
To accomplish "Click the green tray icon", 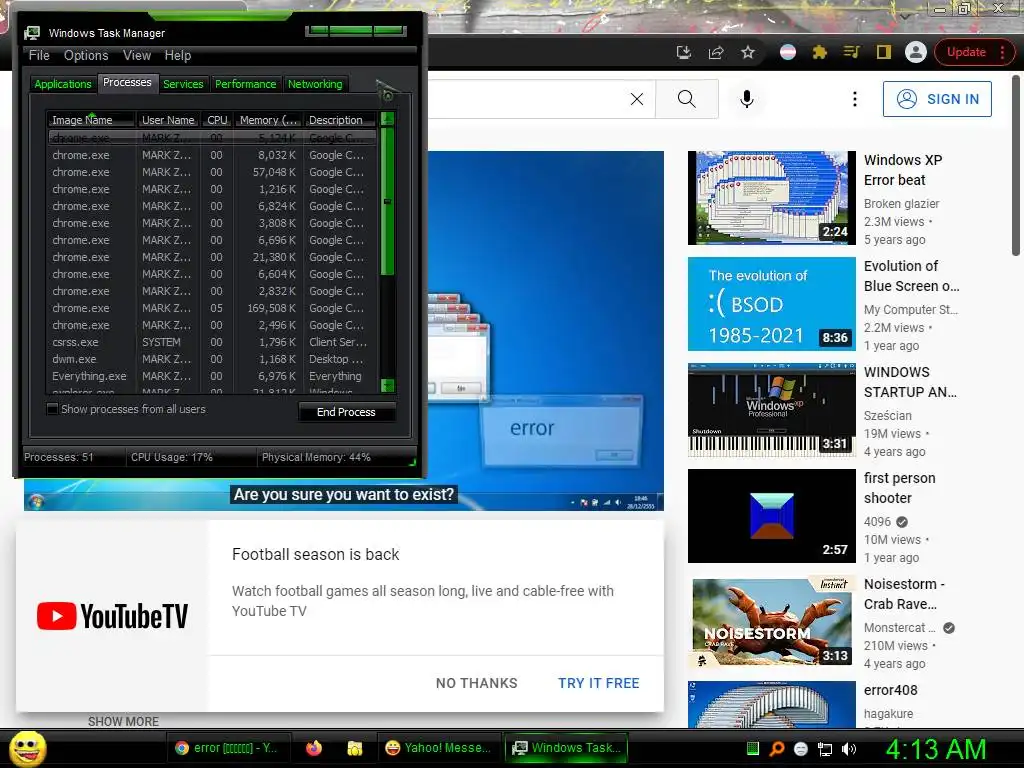I will tap(752, 749).
